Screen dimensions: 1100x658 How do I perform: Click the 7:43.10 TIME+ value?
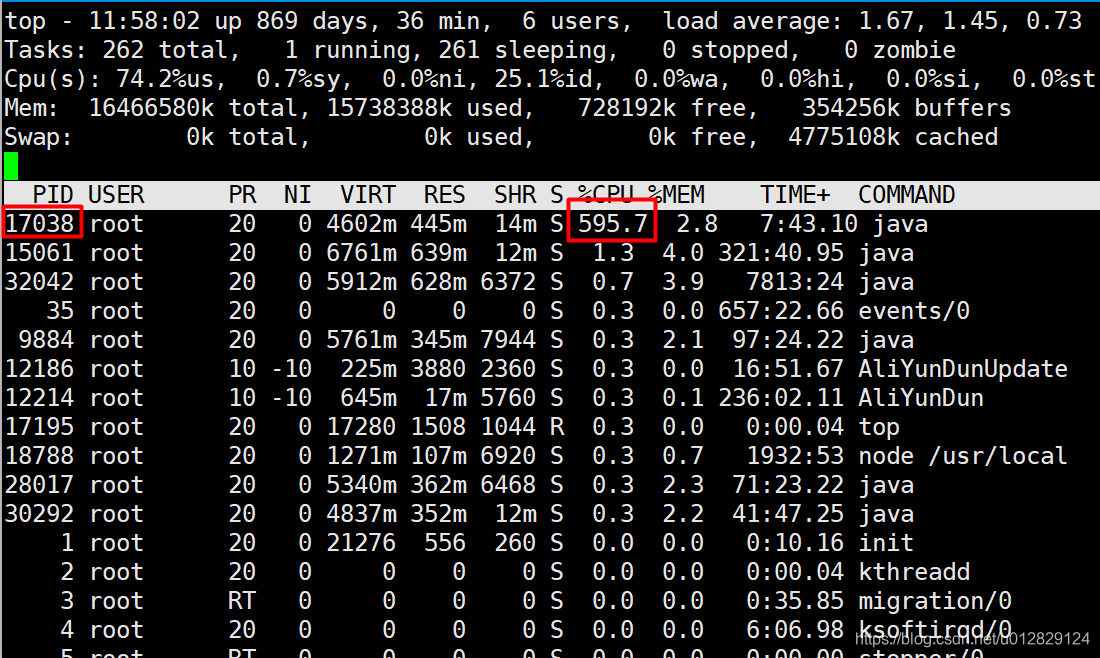(x=809, y=224)
